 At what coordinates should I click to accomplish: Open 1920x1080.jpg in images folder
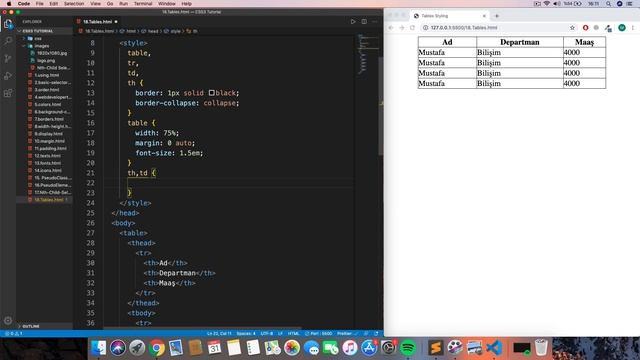(x=52, y=53)
